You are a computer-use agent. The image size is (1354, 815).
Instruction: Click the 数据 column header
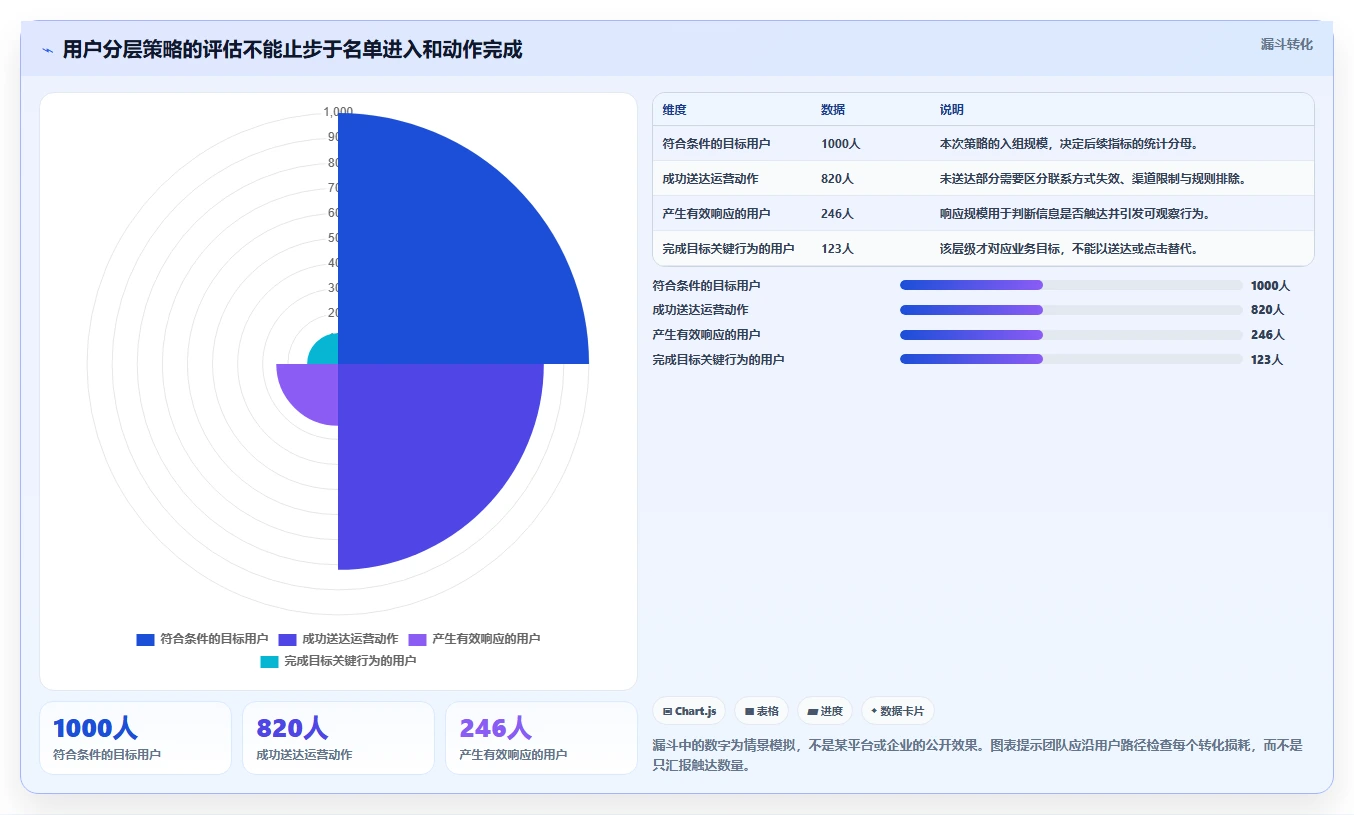pos(833,110)
